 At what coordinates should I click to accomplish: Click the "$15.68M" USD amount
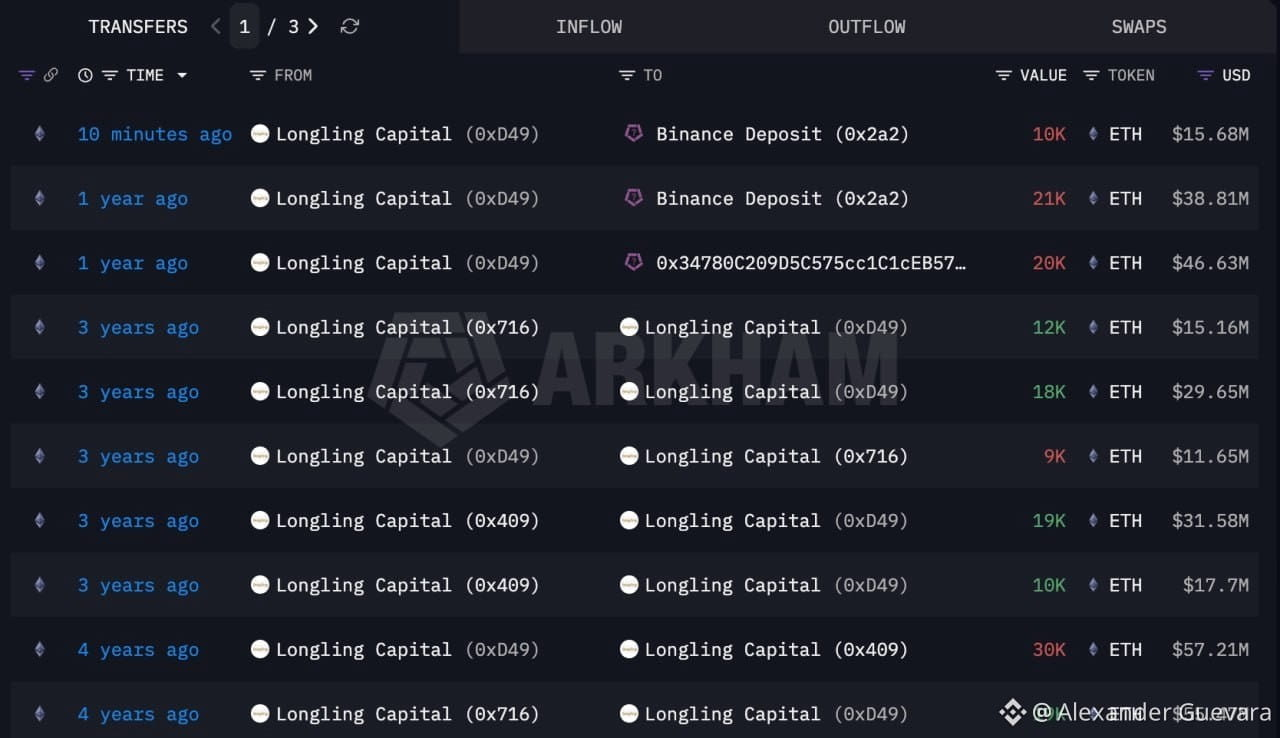click(x=1210, y=134)
